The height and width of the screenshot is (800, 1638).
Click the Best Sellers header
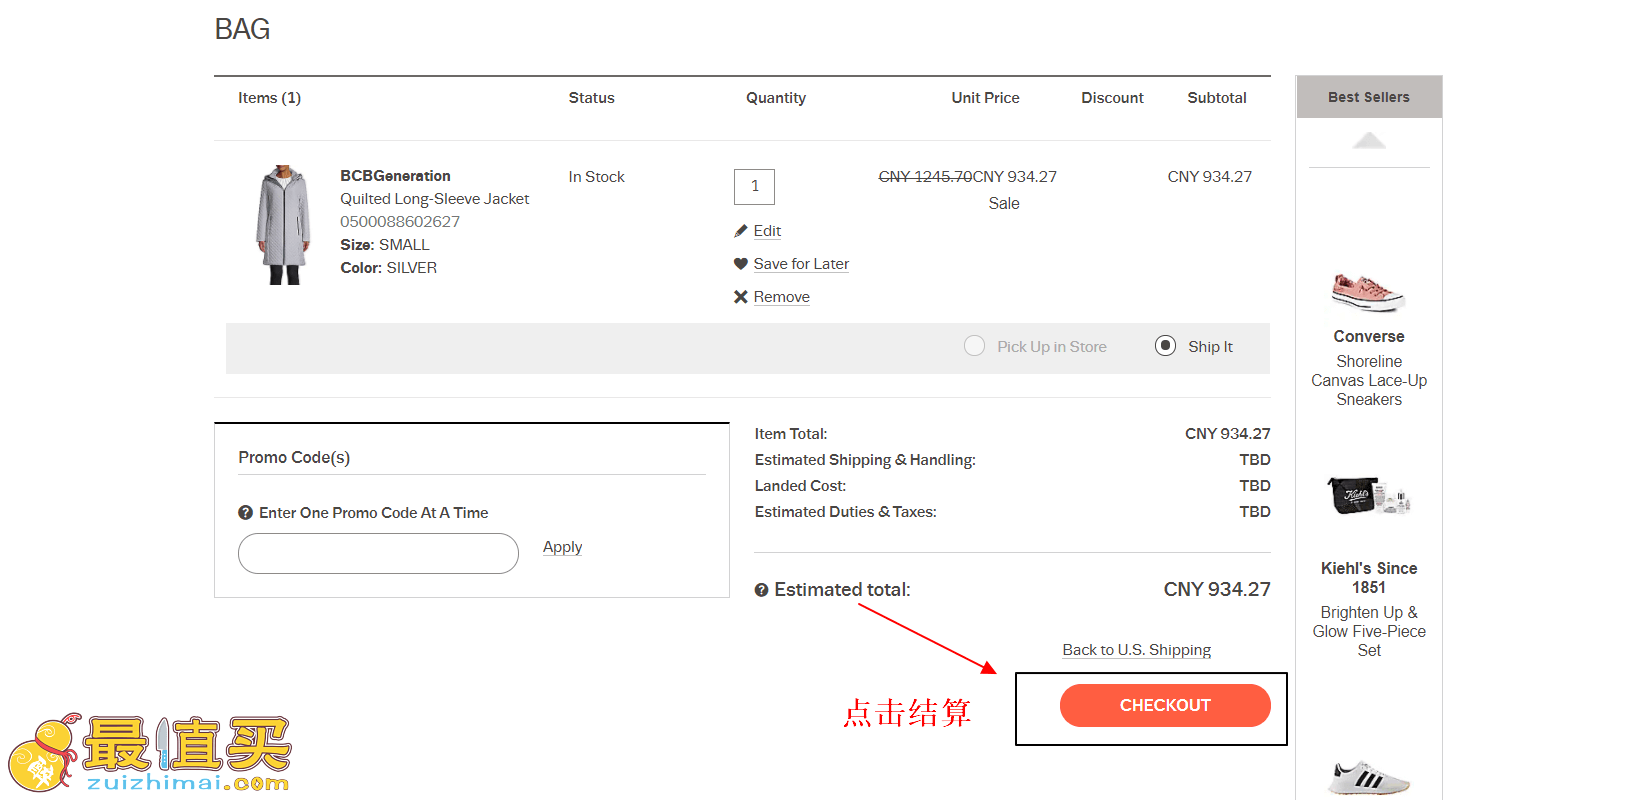pyautogui.click(x=1369, y=97)
